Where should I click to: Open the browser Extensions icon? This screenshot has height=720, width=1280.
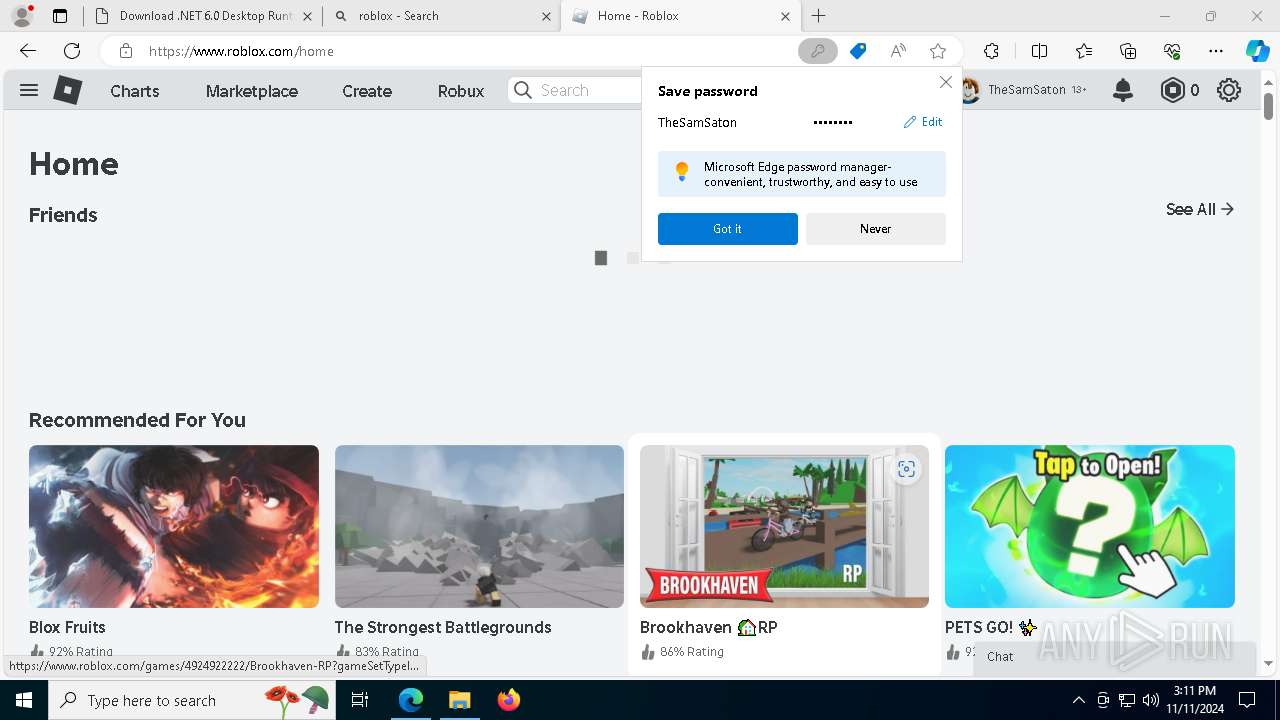[x=991, y=51]
